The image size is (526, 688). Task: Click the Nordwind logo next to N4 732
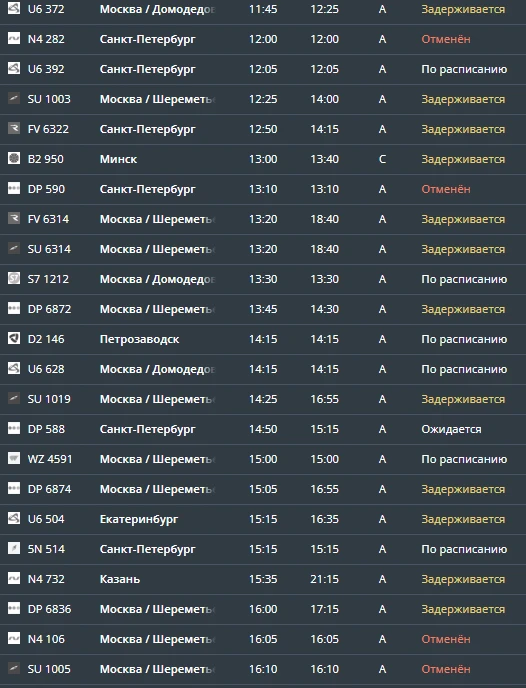pos(14,578)
